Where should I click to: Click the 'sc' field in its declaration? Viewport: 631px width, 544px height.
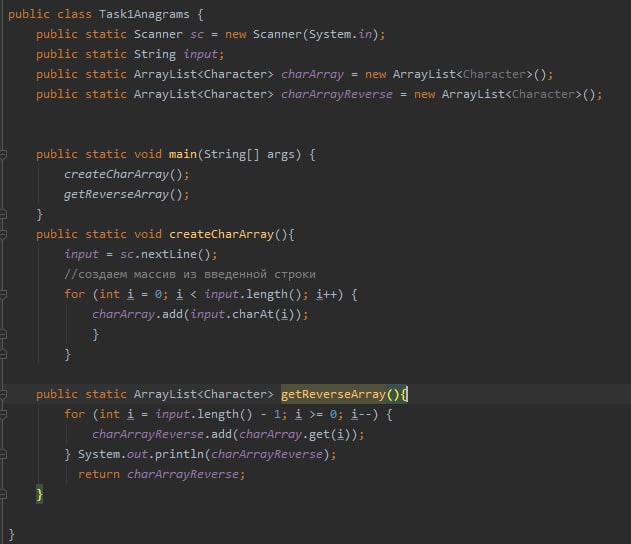coord(197,35)
